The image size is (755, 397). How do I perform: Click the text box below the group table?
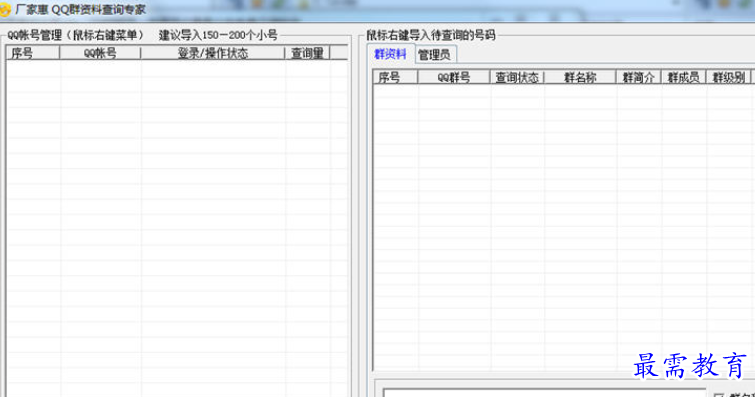[544, 392]
